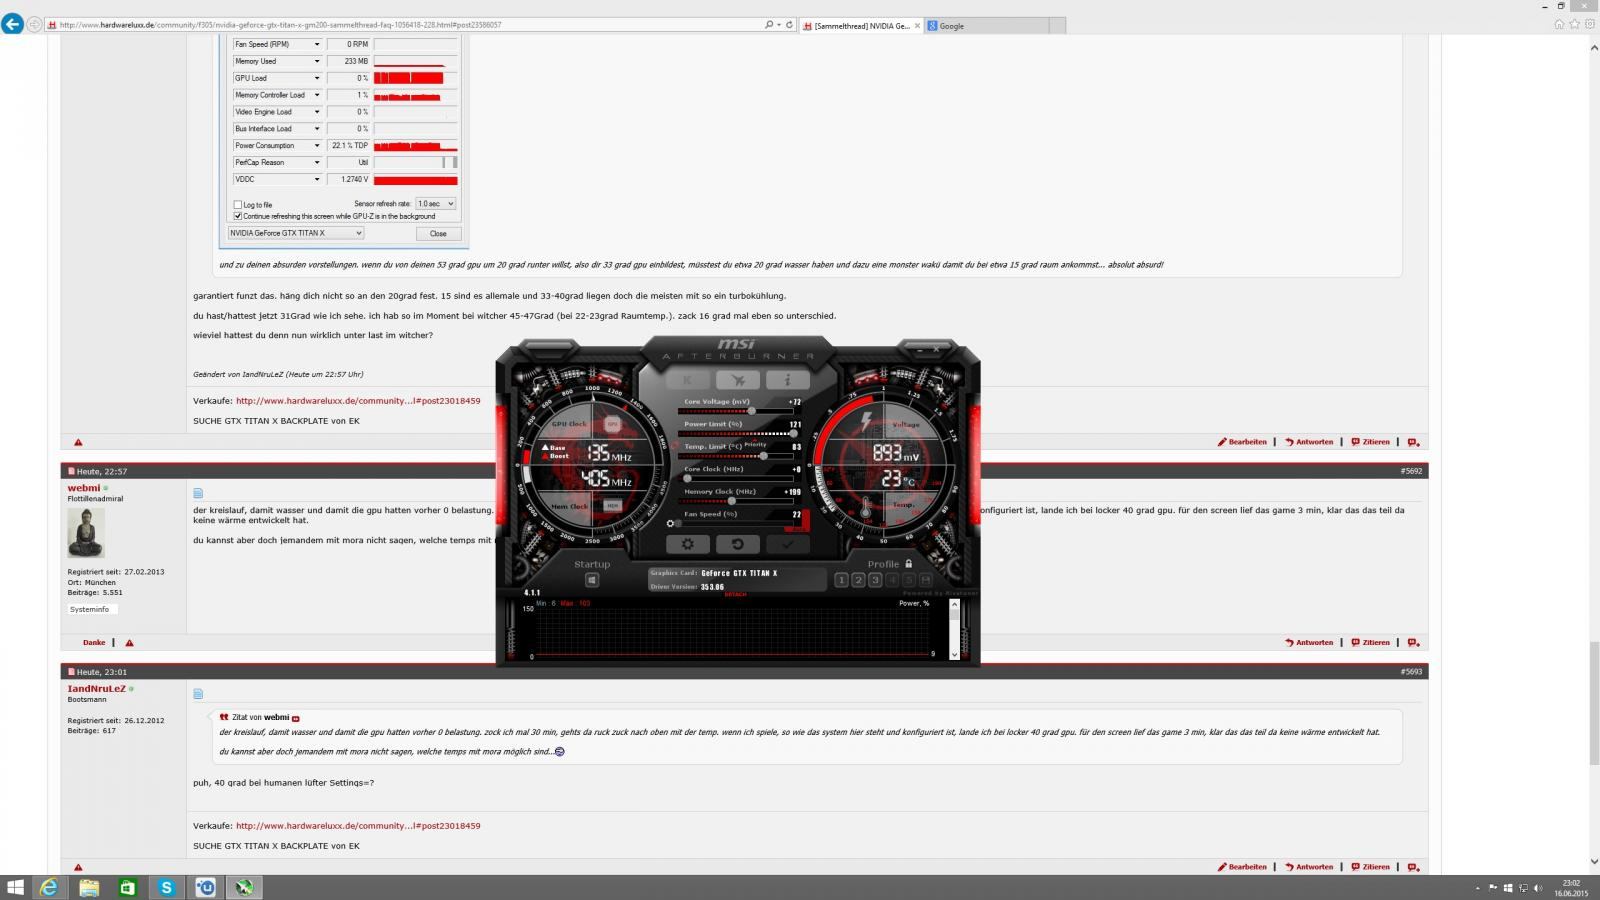Click the address bar search magnifier icon

coord(768,25)
